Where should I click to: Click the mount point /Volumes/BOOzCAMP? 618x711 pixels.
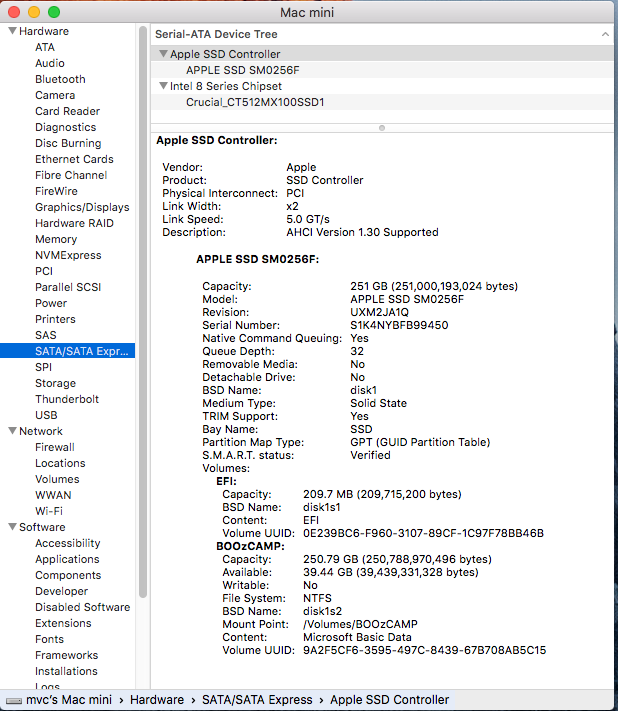tap(360, 624)
